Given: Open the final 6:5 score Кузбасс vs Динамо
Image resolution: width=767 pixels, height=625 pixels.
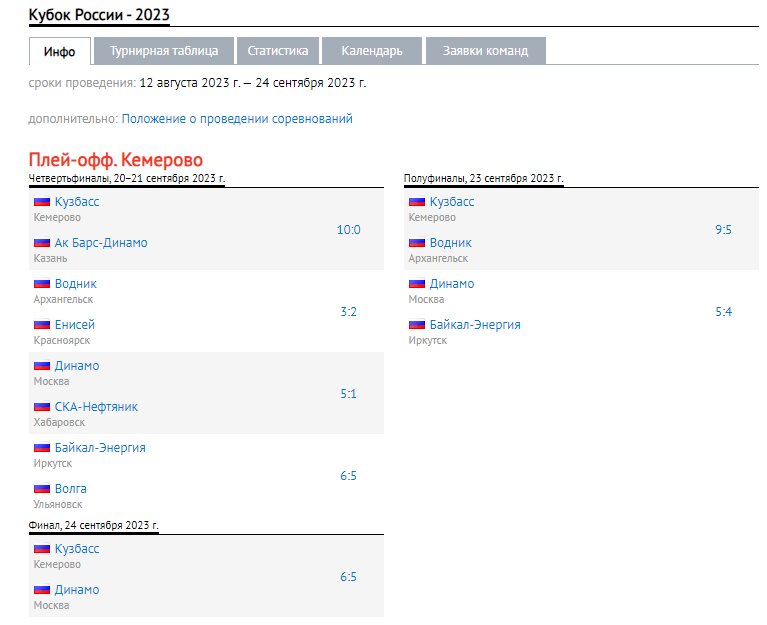Looking at the screenshot, I should 348,577.
